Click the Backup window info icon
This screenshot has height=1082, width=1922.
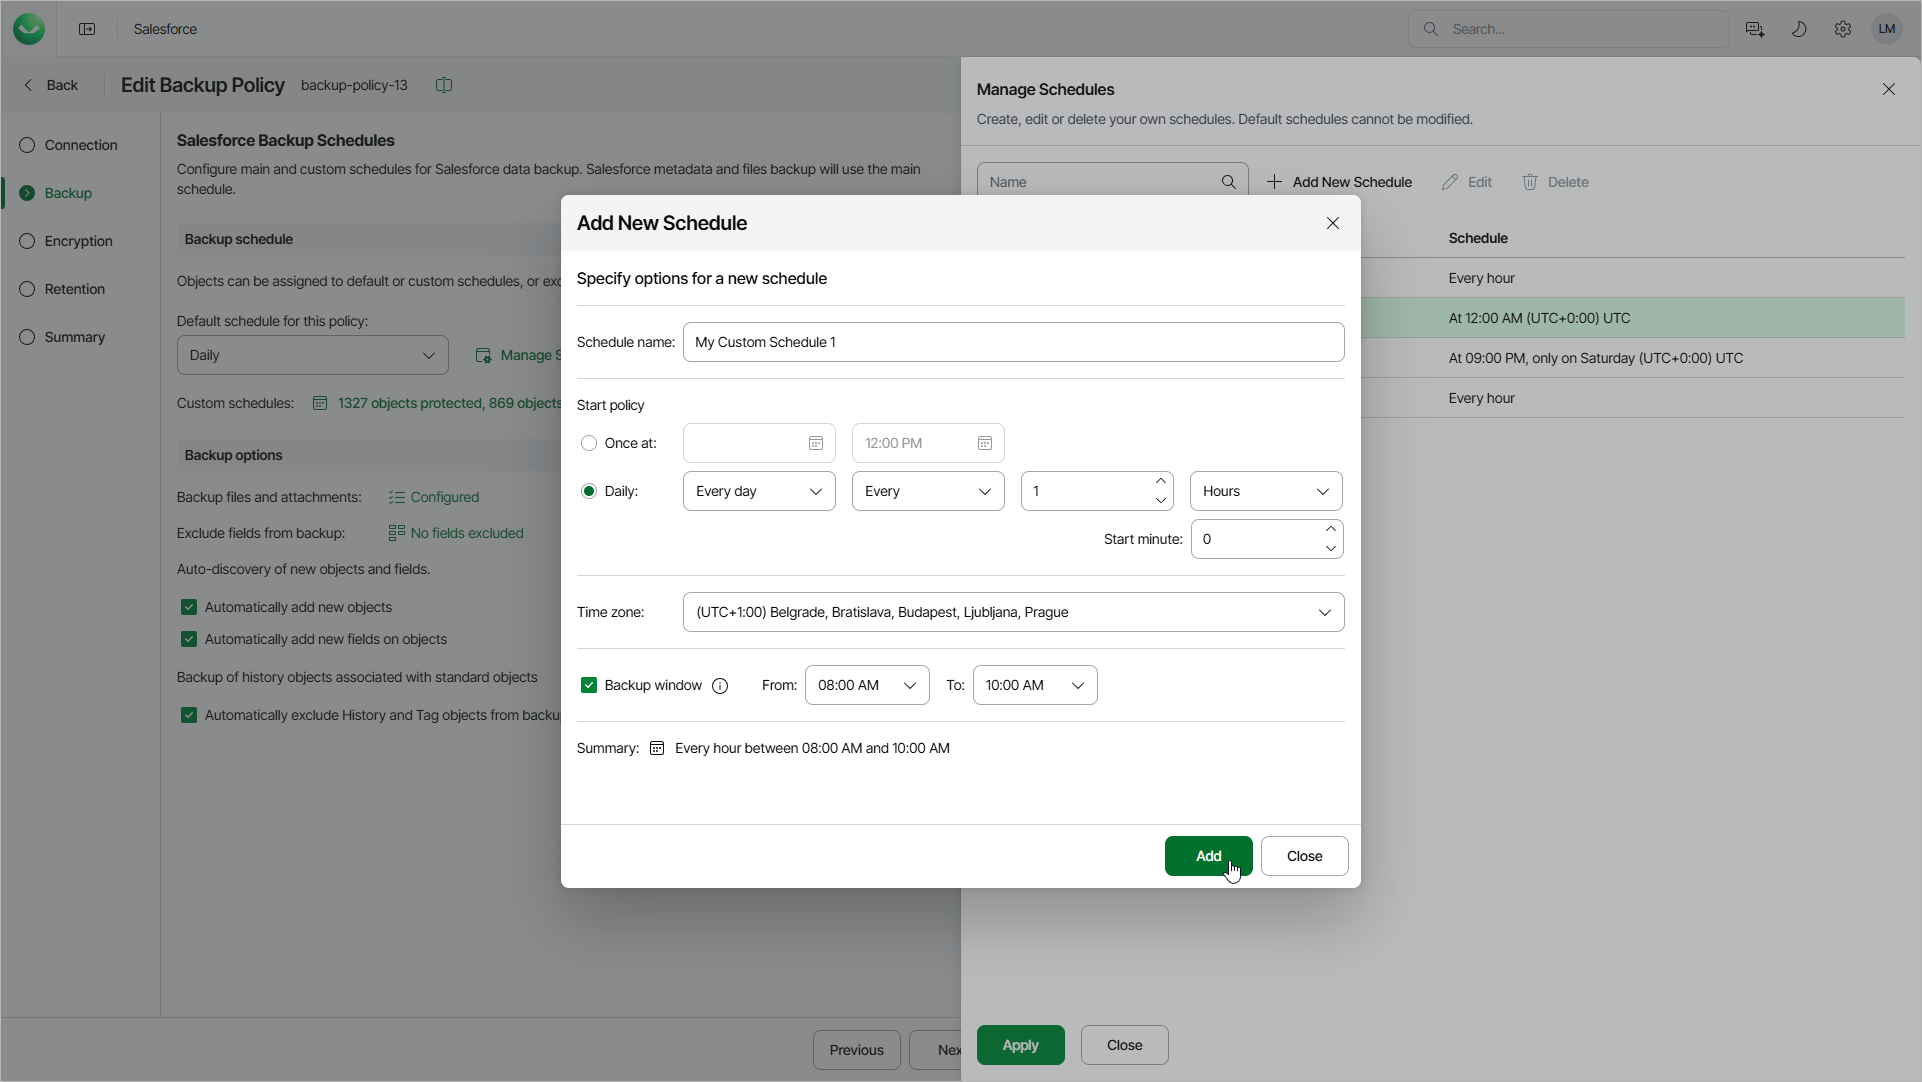pos(720,686)
